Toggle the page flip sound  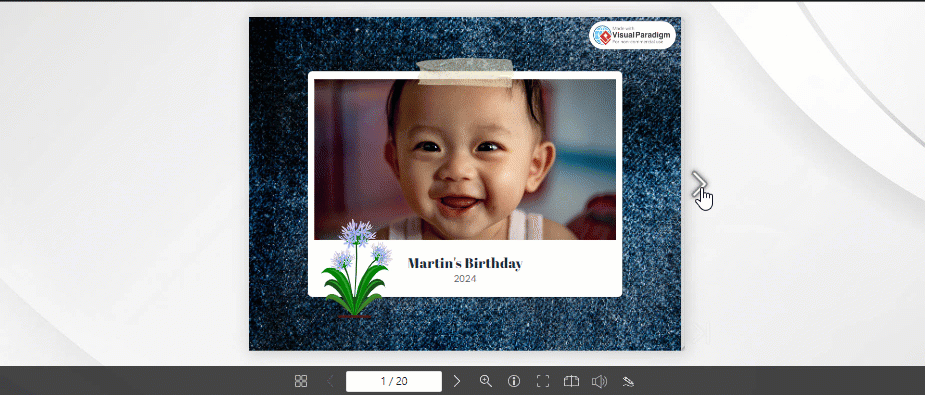[599, 381]
